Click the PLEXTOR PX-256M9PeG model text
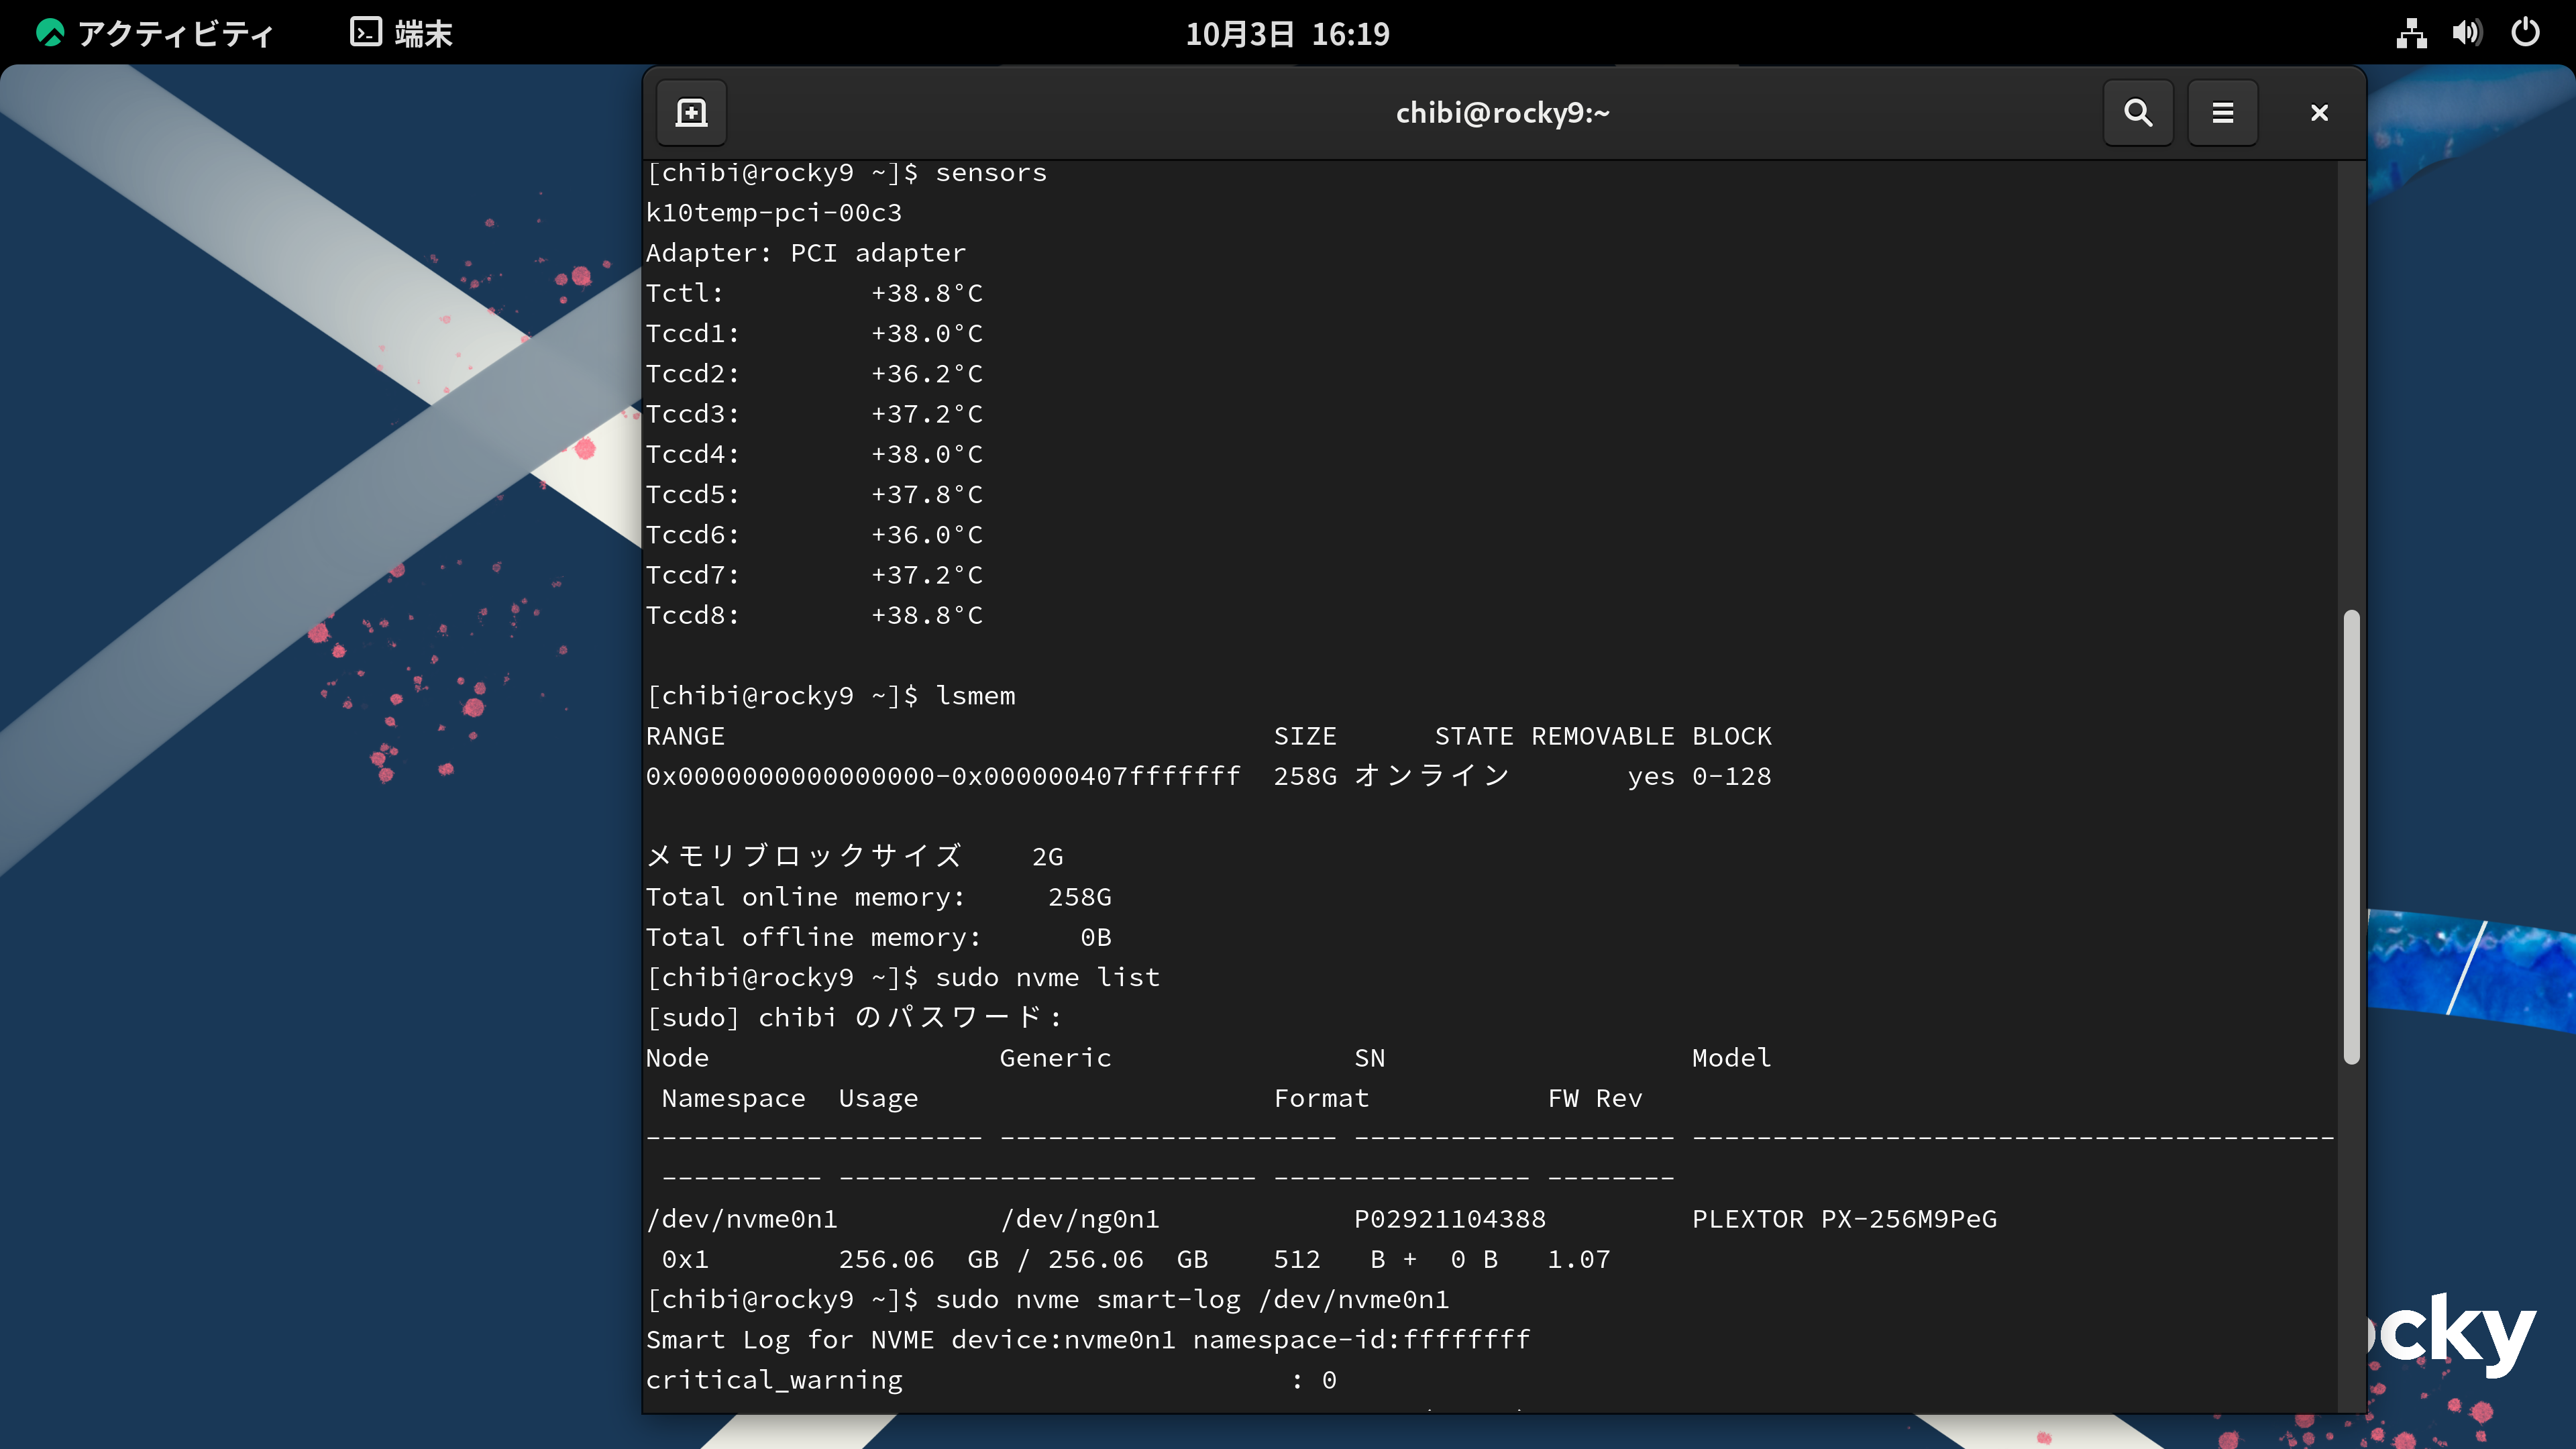This screenshot has width=2576, height=1449. click(1844, 1219)
